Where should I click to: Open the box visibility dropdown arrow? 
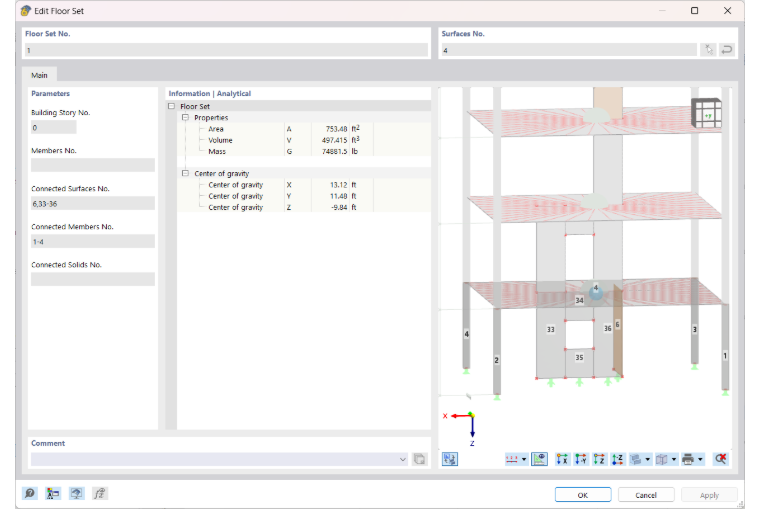coord(674,460)
